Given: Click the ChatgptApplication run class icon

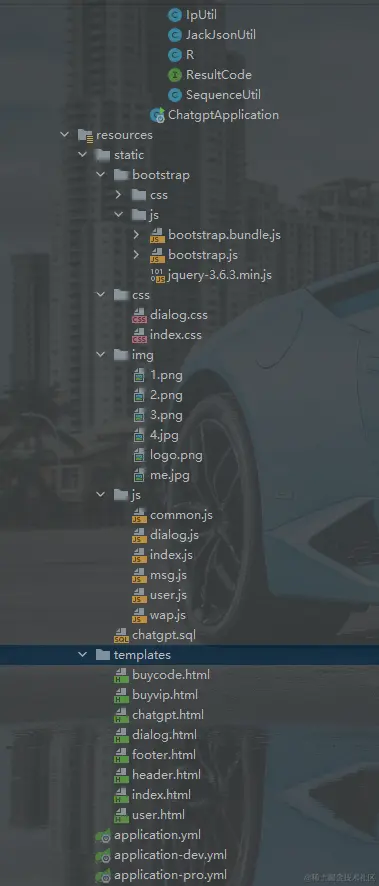Looking at the screenshot, I should 157,115.
